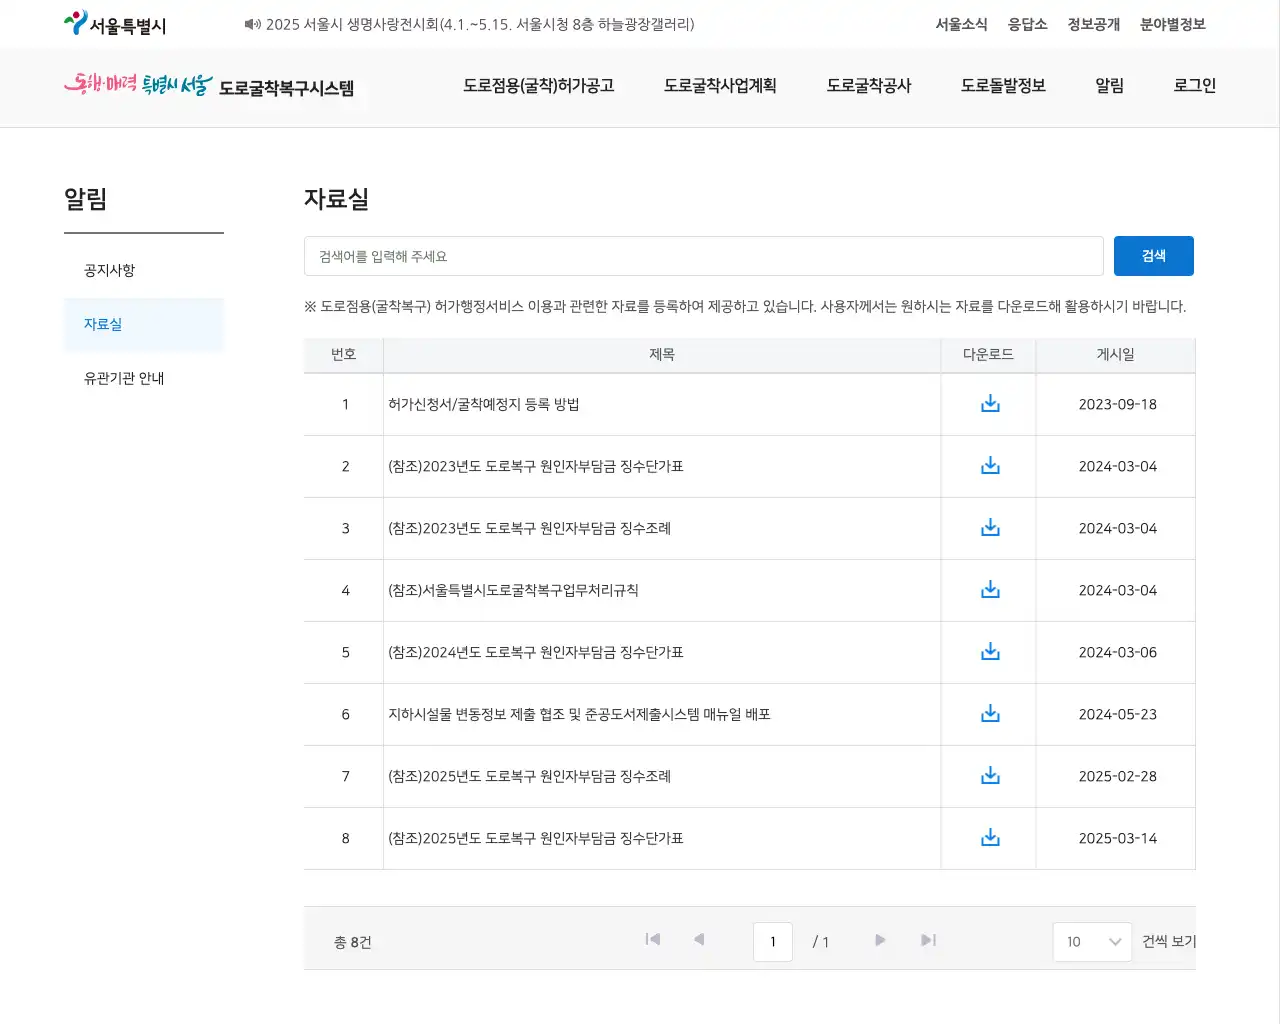Viewport: 1280px width, 1024px height.
Task: Go to the next page arrow
Action: click(880, 940)
